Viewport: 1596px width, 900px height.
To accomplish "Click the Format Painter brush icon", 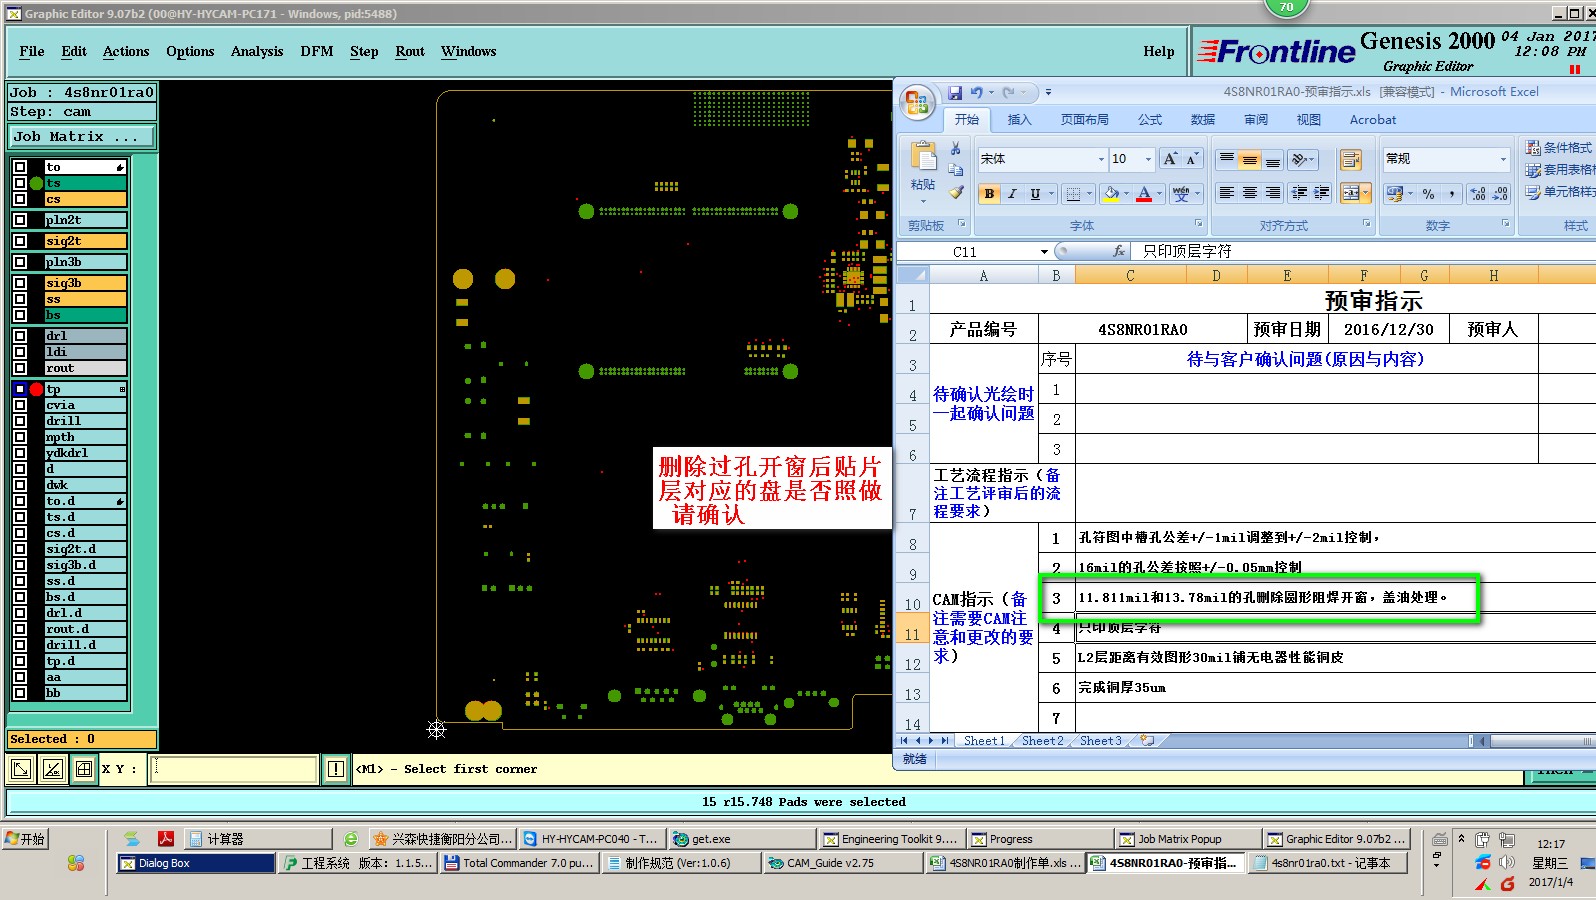I will [x=956, y=192].
